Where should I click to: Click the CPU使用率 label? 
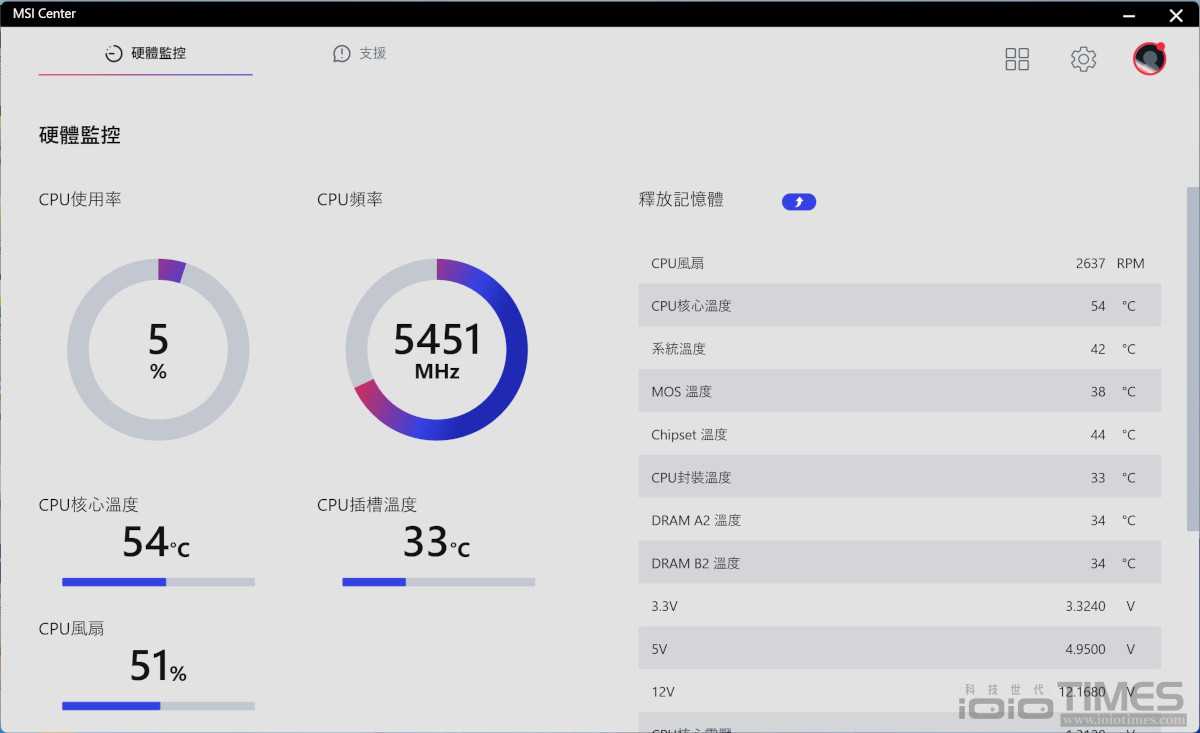point(80,200)
